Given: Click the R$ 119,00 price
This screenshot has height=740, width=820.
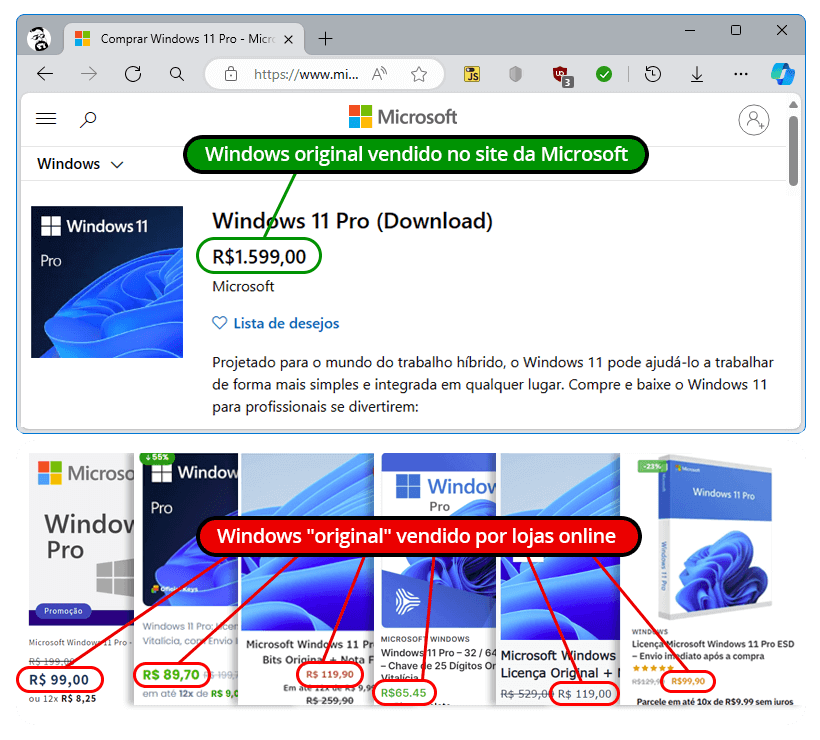Looking at the screenshot, I should (584, 694).
